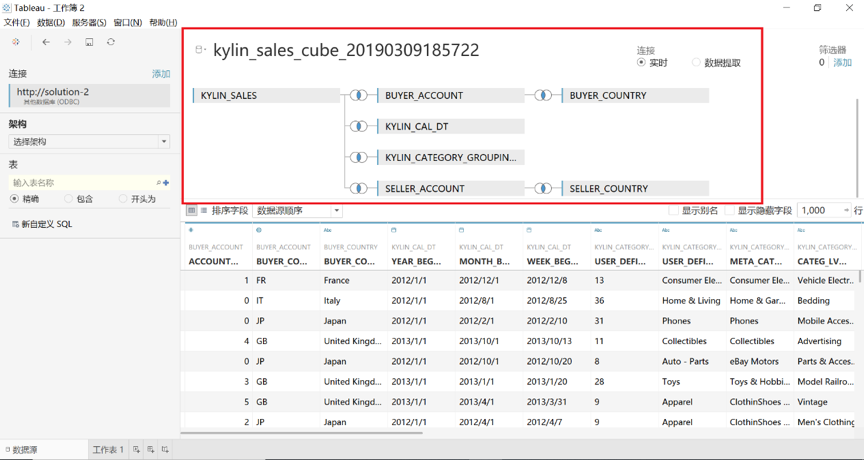864x460 pixels.
Task: Open the 选择架构 schema dropdown
Action: 89,142
